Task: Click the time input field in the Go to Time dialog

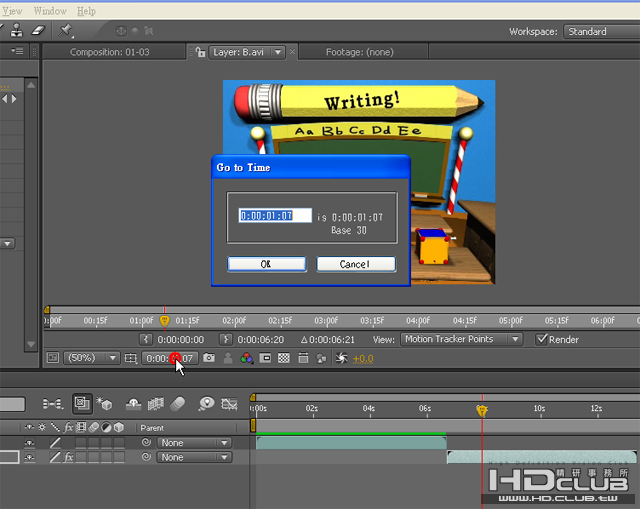Action: (x=274, y=215)
